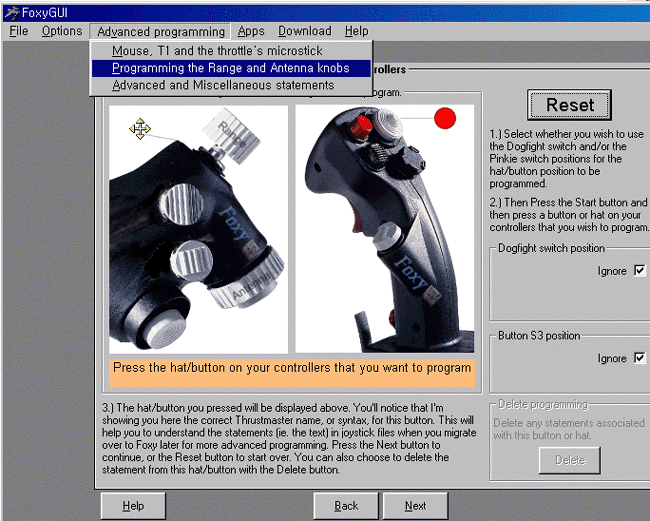The height and width of the screenshot is (521, 650).
Task: Click the Help button at bottom
Action: coord(133,506)
